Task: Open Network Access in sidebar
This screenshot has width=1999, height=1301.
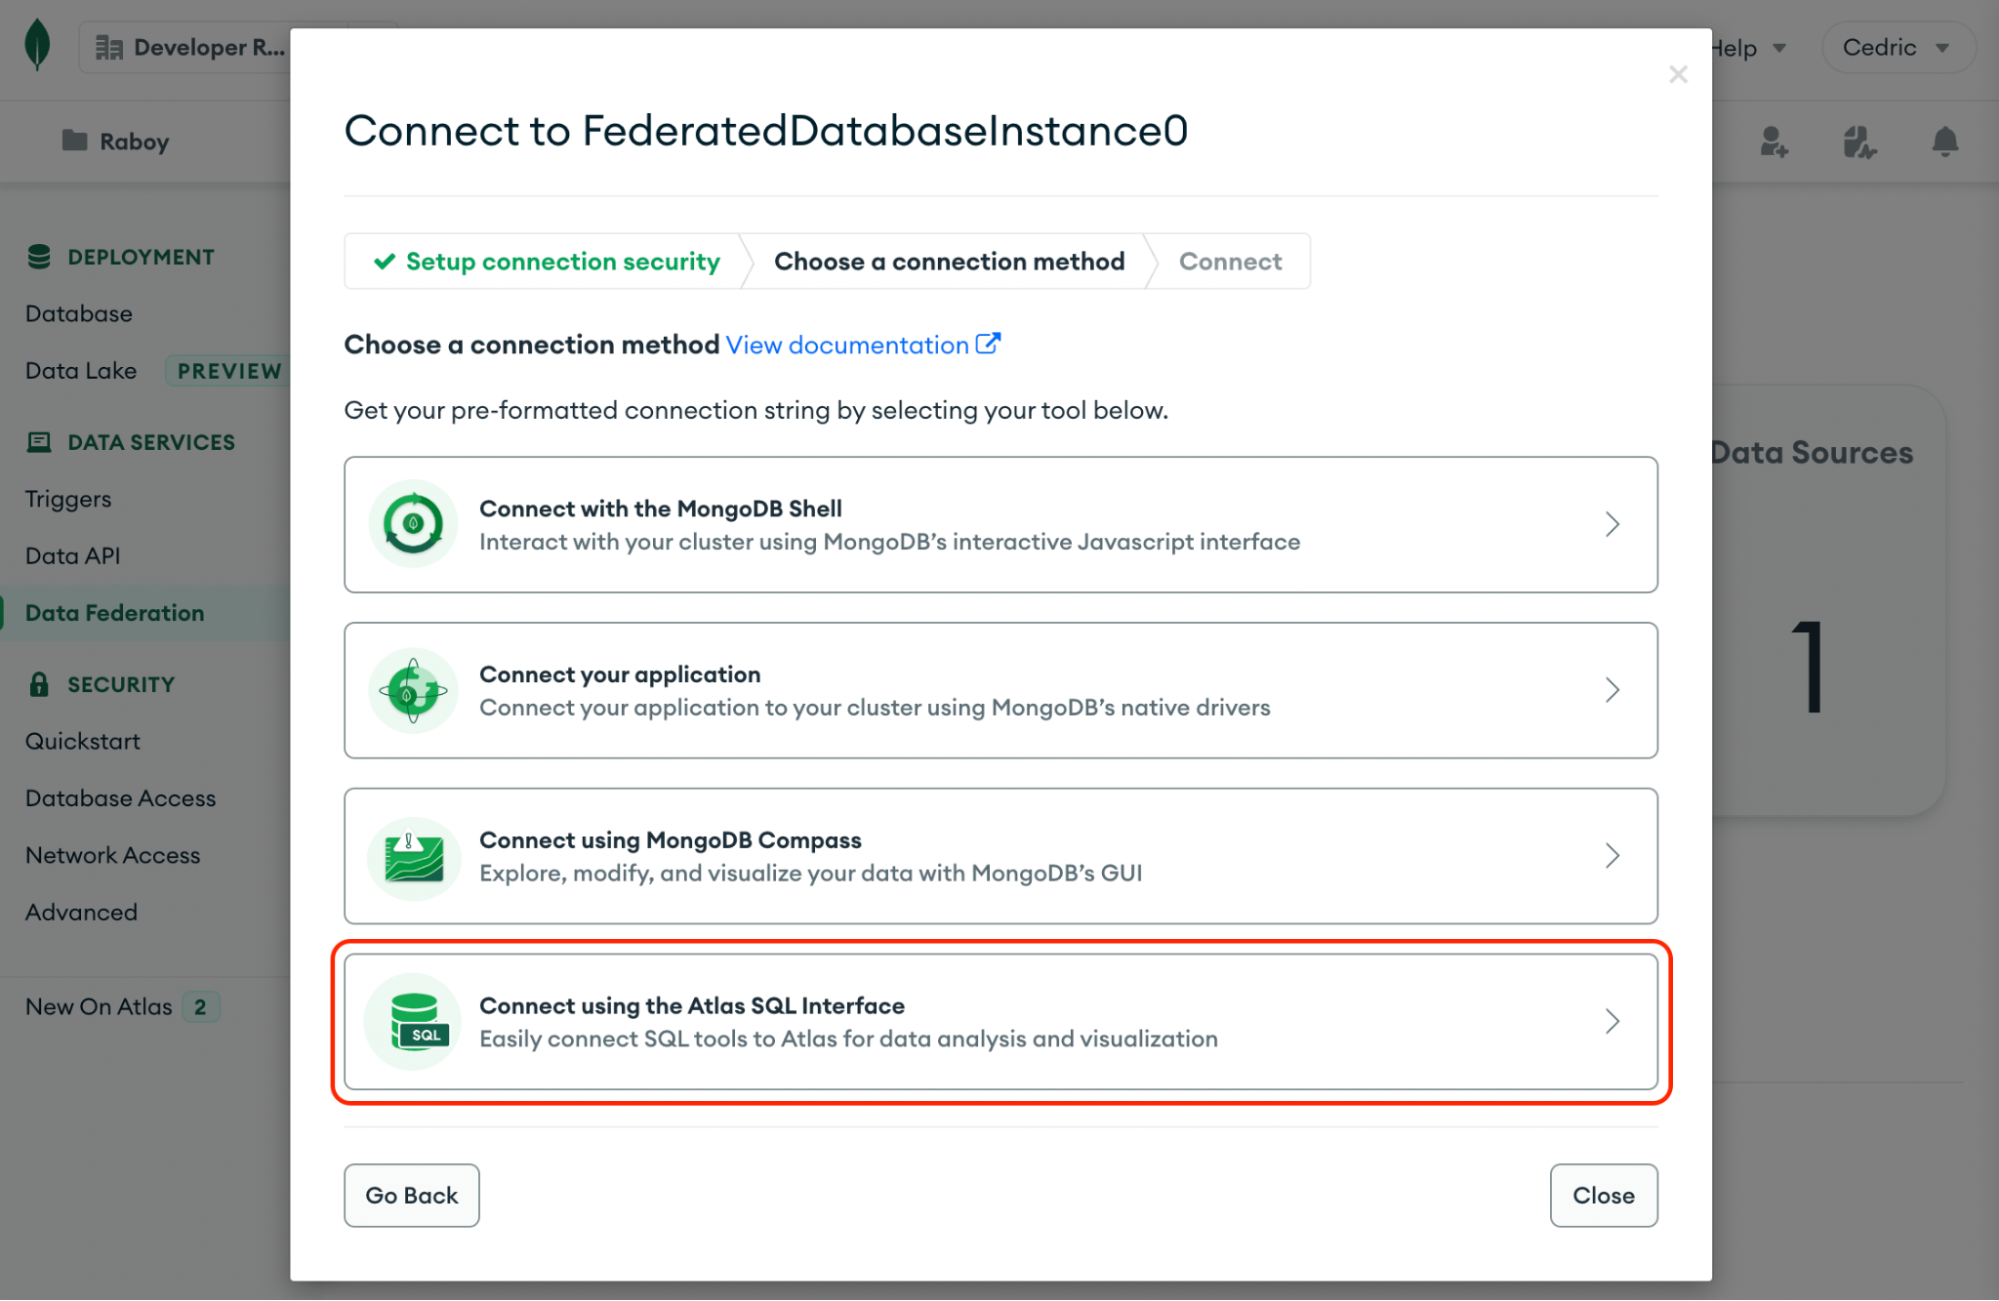Action: [x=112, y=855]
